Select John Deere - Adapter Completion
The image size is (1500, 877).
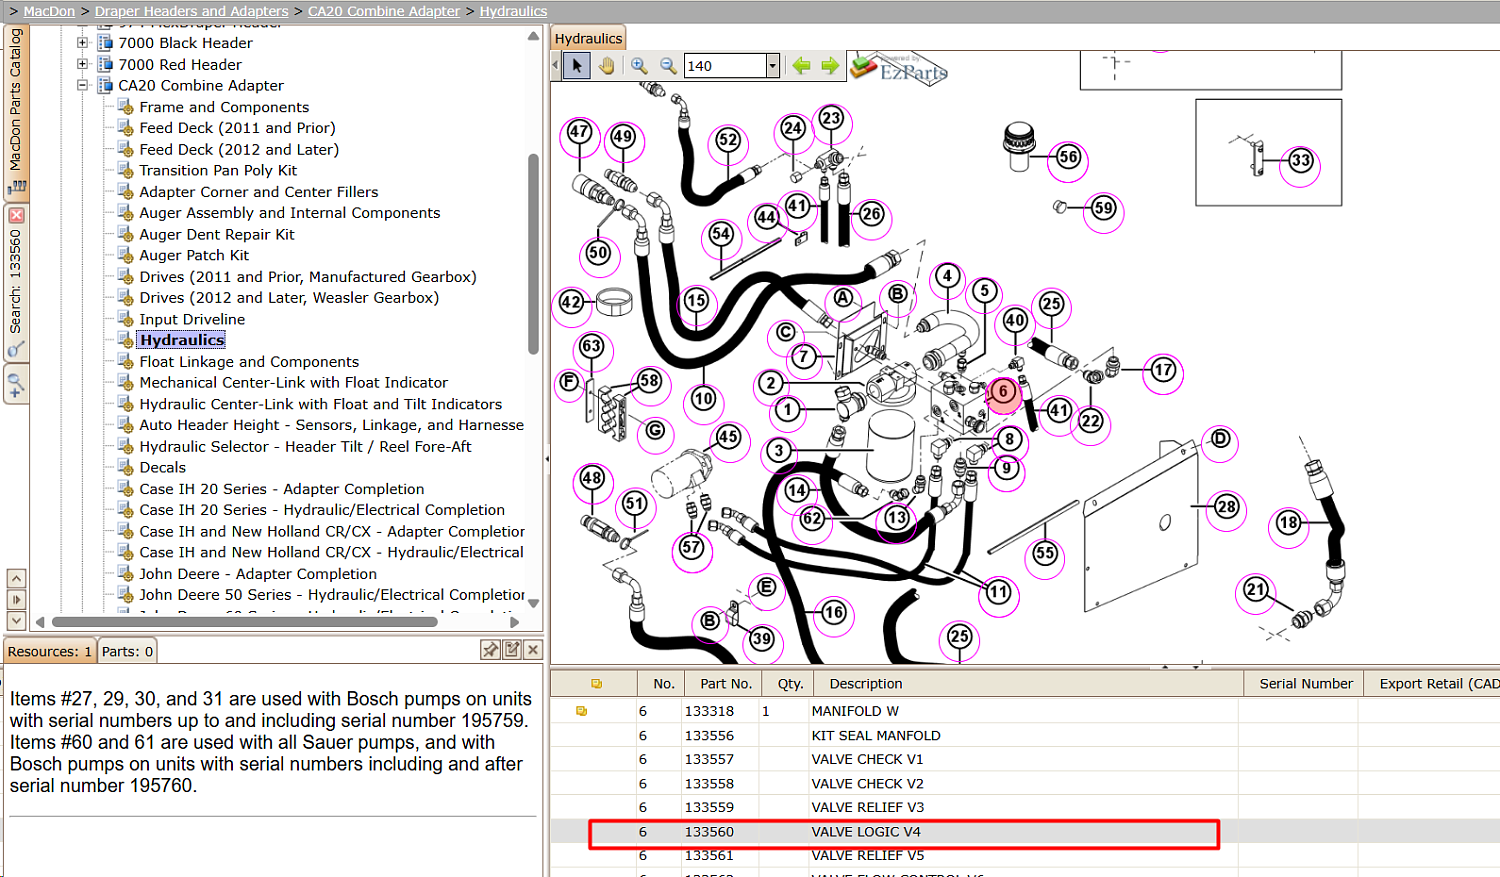pos(258,574)
